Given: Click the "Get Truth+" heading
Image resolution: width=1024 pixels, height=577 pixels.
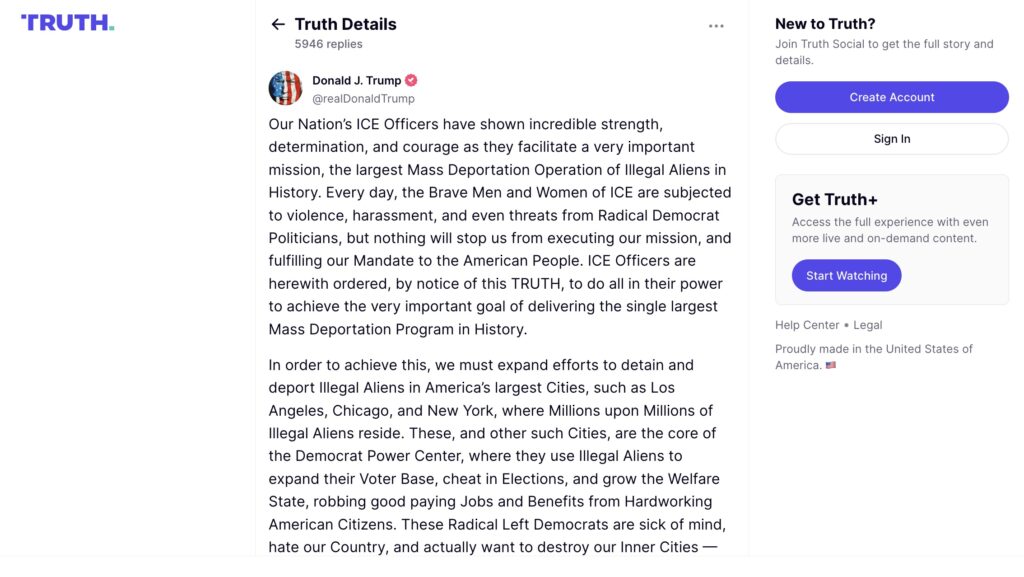Looking at the screenshot, I should pos(835,199).
